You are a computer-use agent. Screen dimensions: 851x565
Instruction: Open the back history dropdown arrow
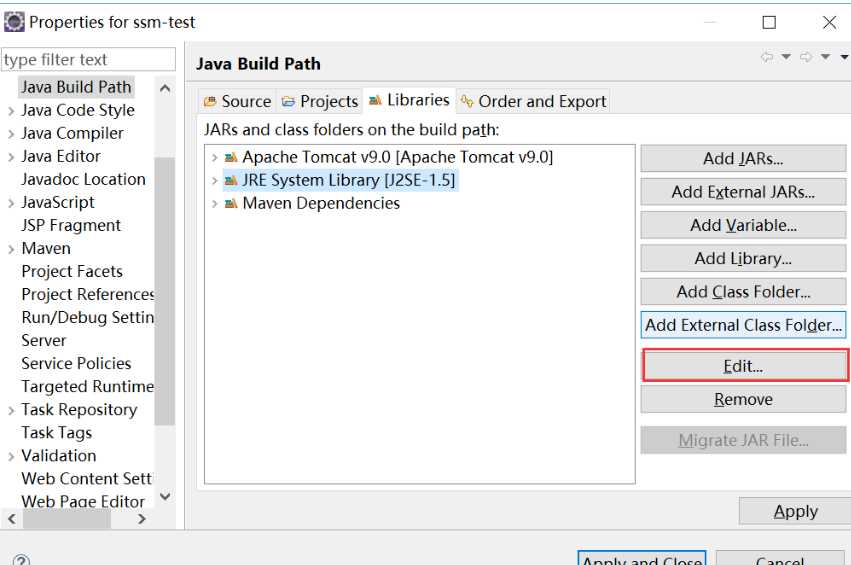click(786, 57)
